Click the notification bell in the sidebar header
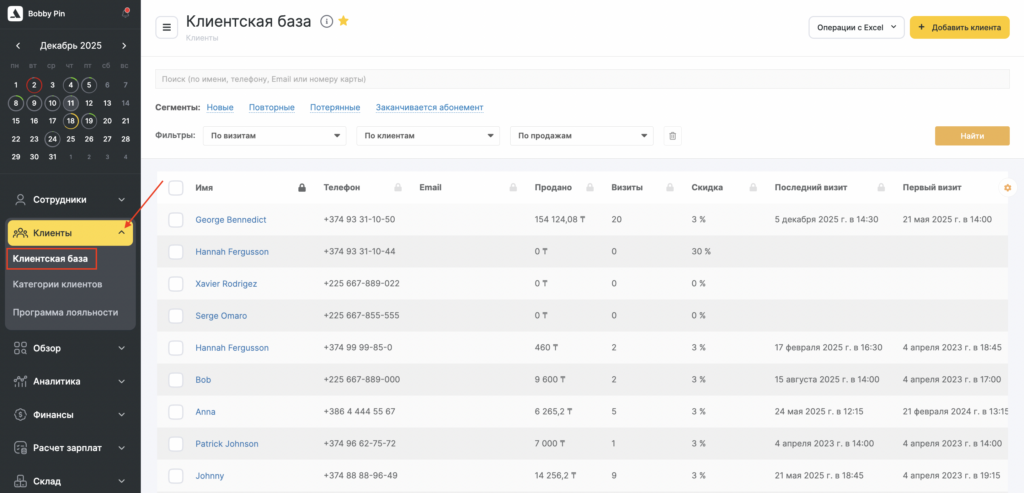The height and width of the screenshot is (493, 1024). click(x=125, y=13)
